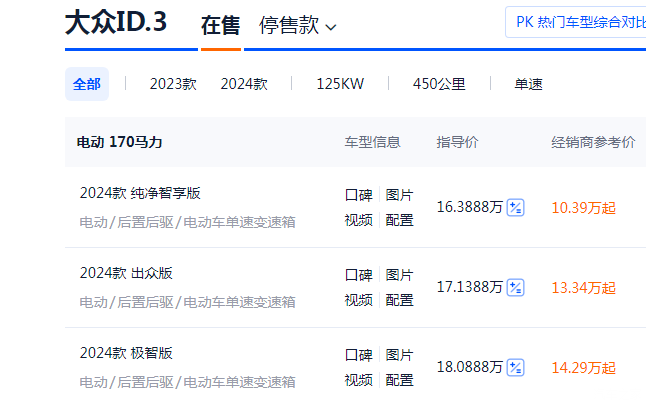Click PK 热门车型综合对比 button
The image size is (646, 405).
[578, 21]
